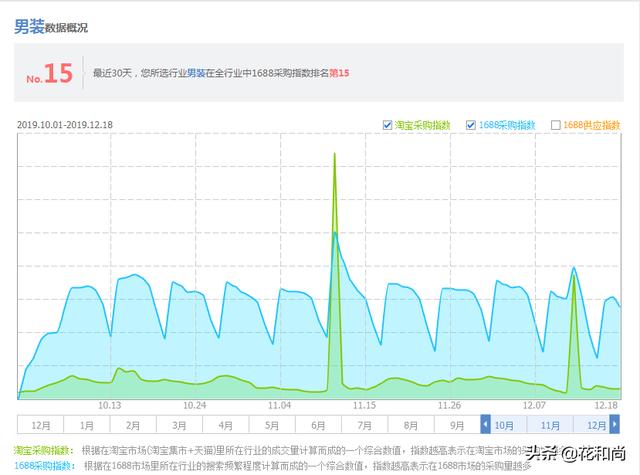Select the 7月 month segment
The width and height of the screenshot is (640, 475).
pyautogui.click(x=364, y=424)
